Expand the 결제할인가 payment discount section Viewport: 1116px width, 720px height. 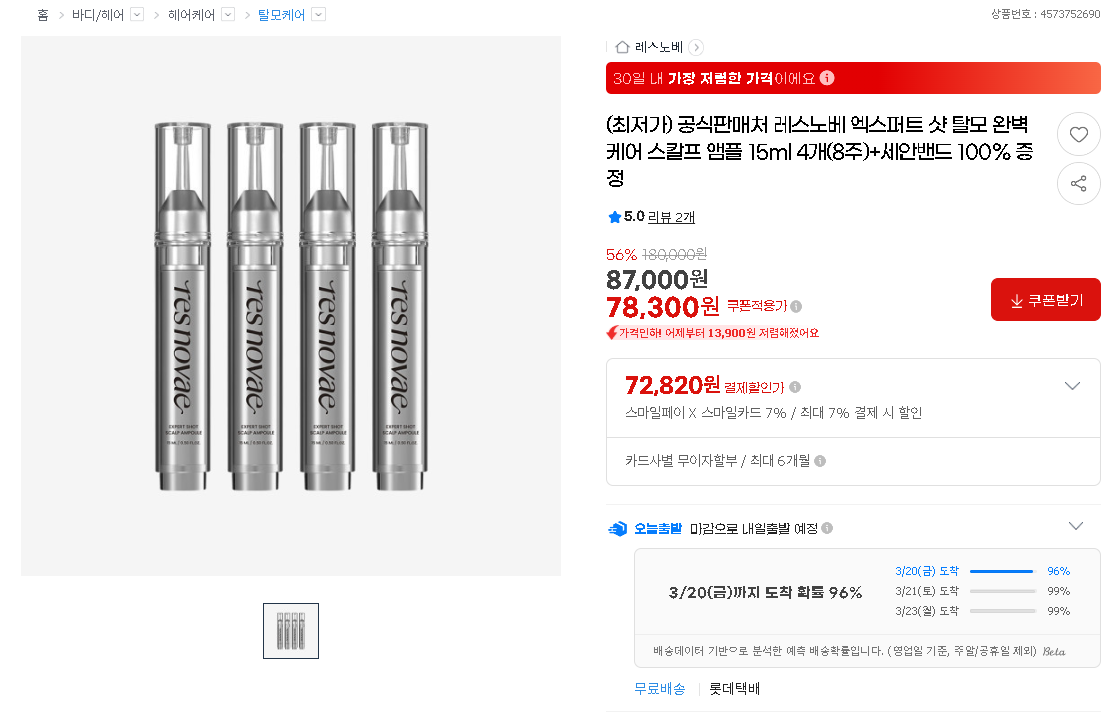click(x=1072, y=386)
